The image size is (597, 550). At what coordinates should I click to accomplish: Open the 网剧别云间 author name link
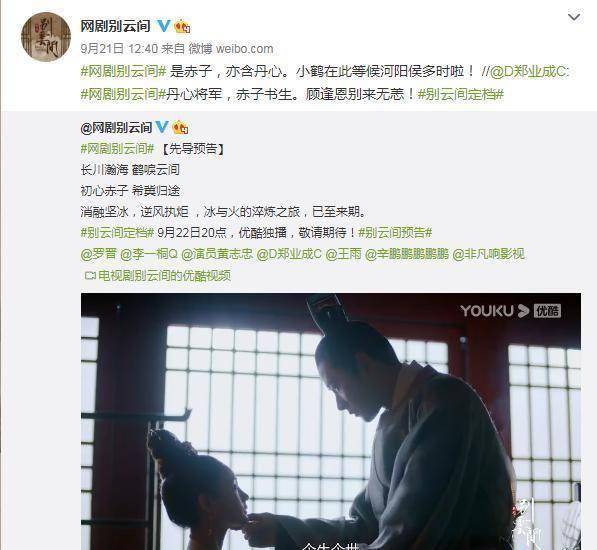115,26
